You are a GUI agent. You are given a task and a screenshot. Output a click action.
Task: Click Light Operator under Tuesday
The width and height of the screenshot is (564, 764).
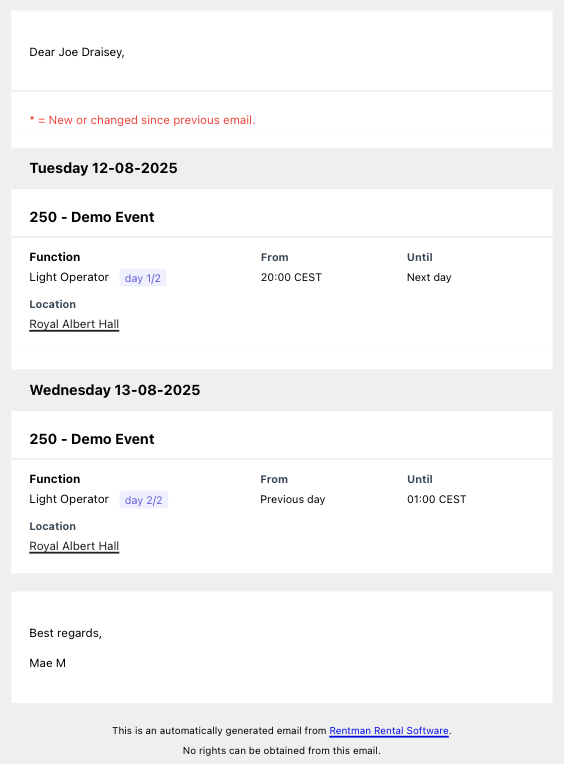[x=69, y=277]
